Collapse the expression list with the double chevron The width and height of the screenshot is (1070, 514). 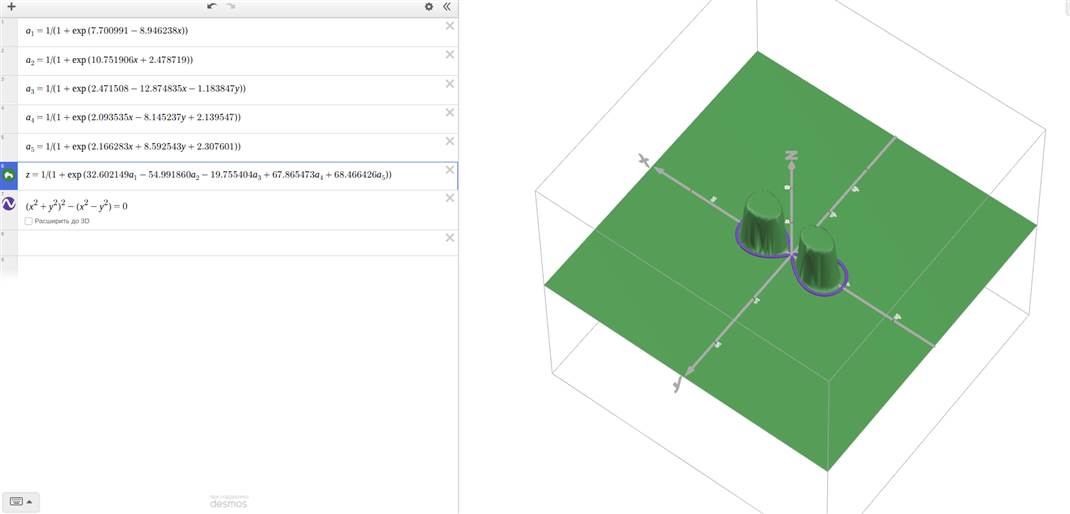447,7
